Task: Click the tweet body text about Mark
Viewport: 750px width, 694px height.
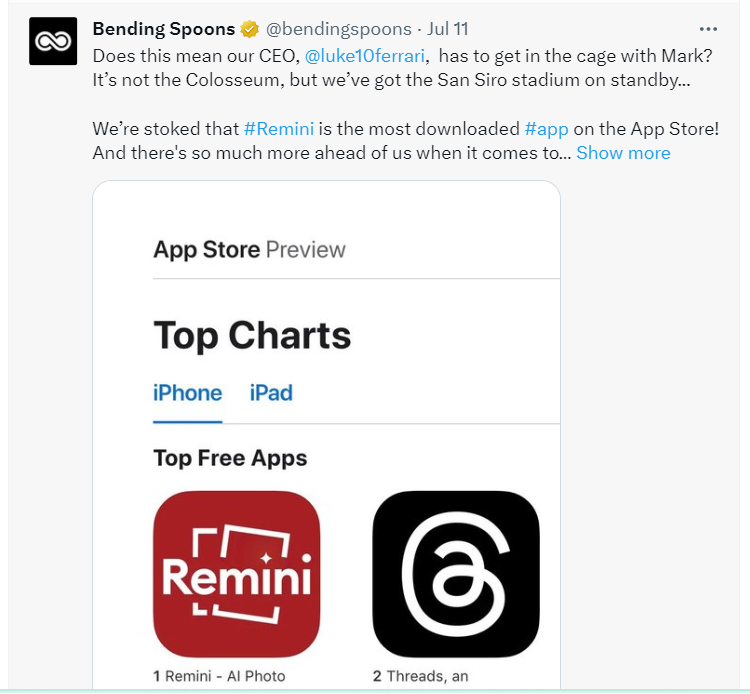Action: tap(390, 78)
